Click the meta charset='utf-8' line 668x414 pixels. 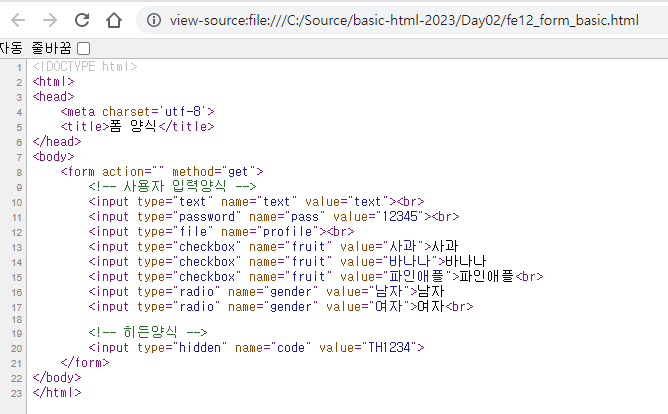pyautogui.click(x=137, y=112)
